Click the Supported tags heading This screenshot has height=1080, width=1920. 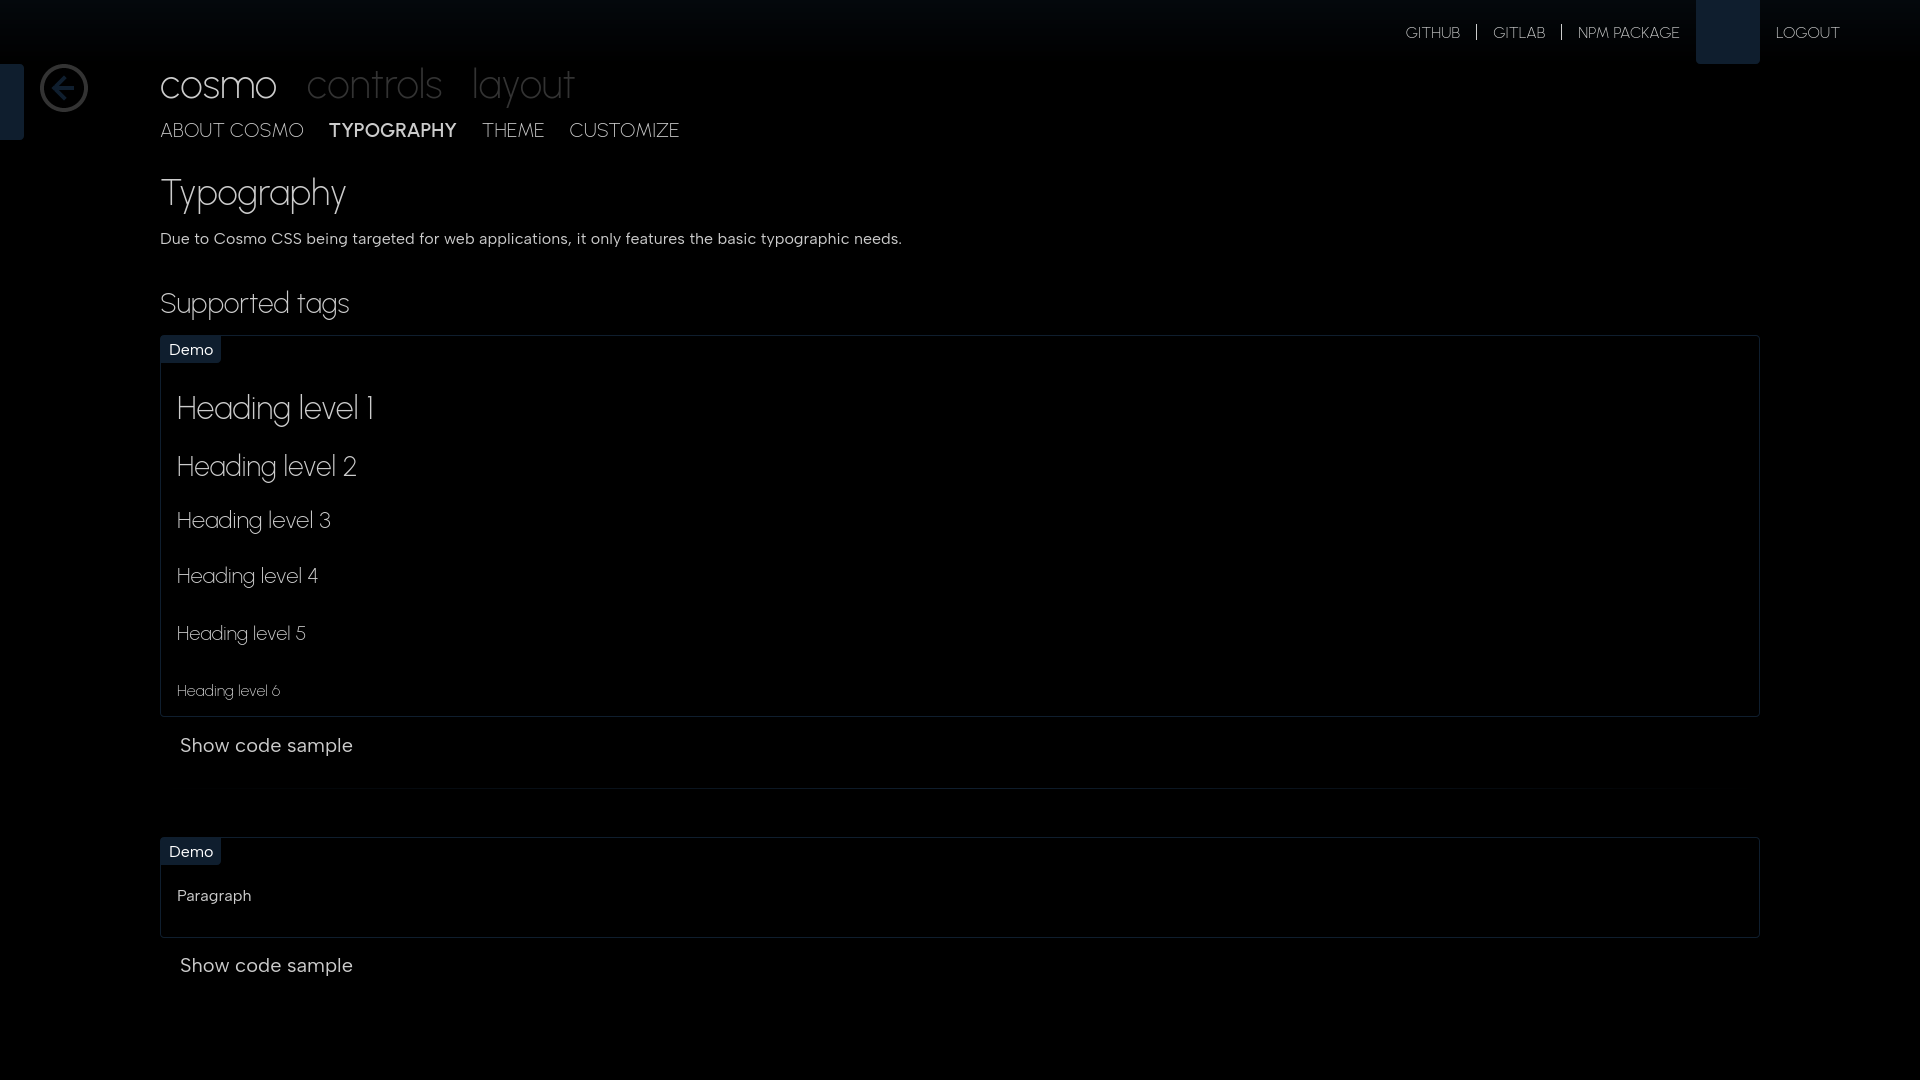tap(254, 304)
